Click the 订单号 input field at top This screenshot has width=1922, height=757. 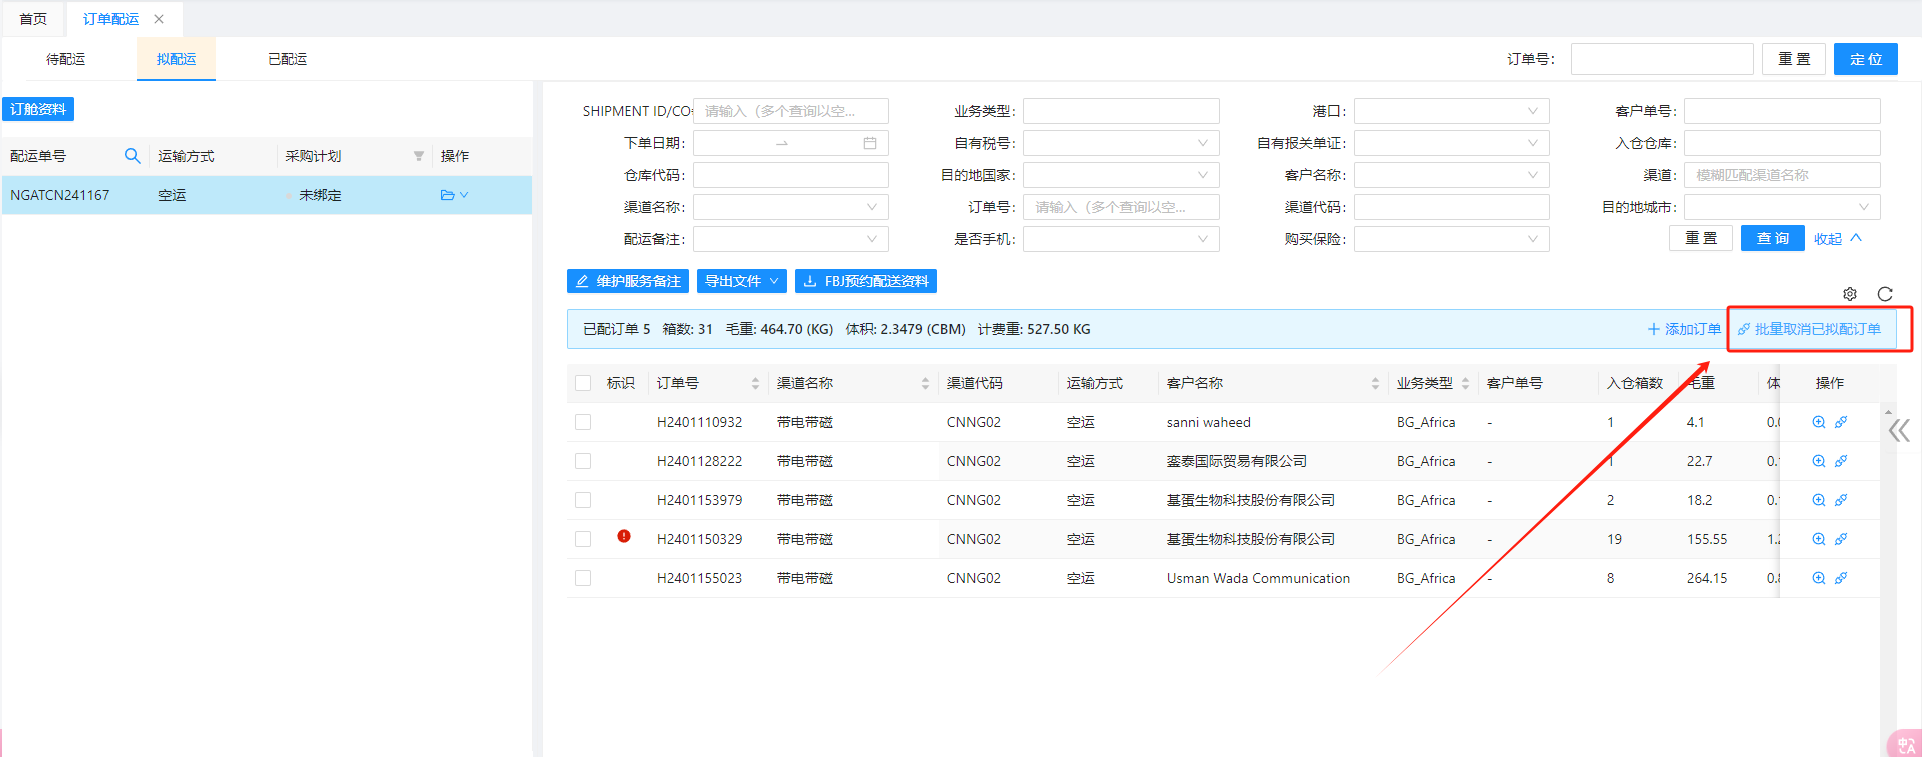coord(1661,59)
